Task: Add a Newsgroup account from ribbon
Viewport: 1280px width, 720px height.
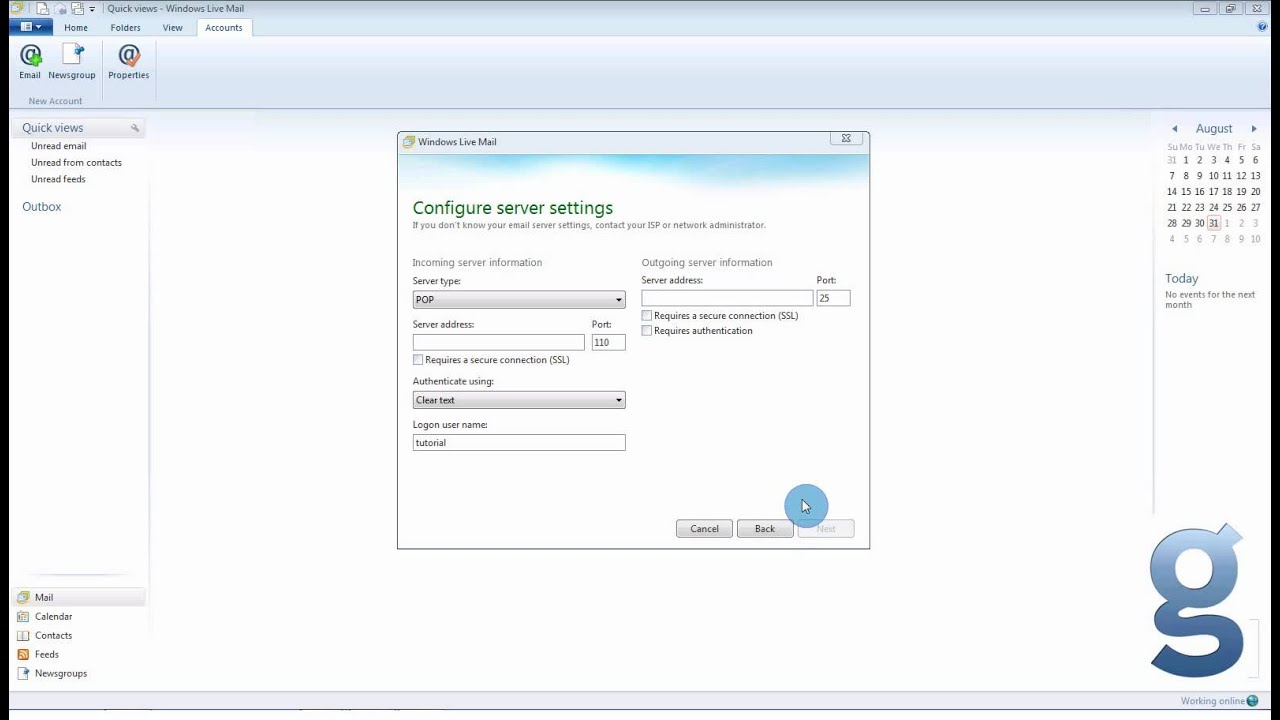Action: (x=72, y=62)
